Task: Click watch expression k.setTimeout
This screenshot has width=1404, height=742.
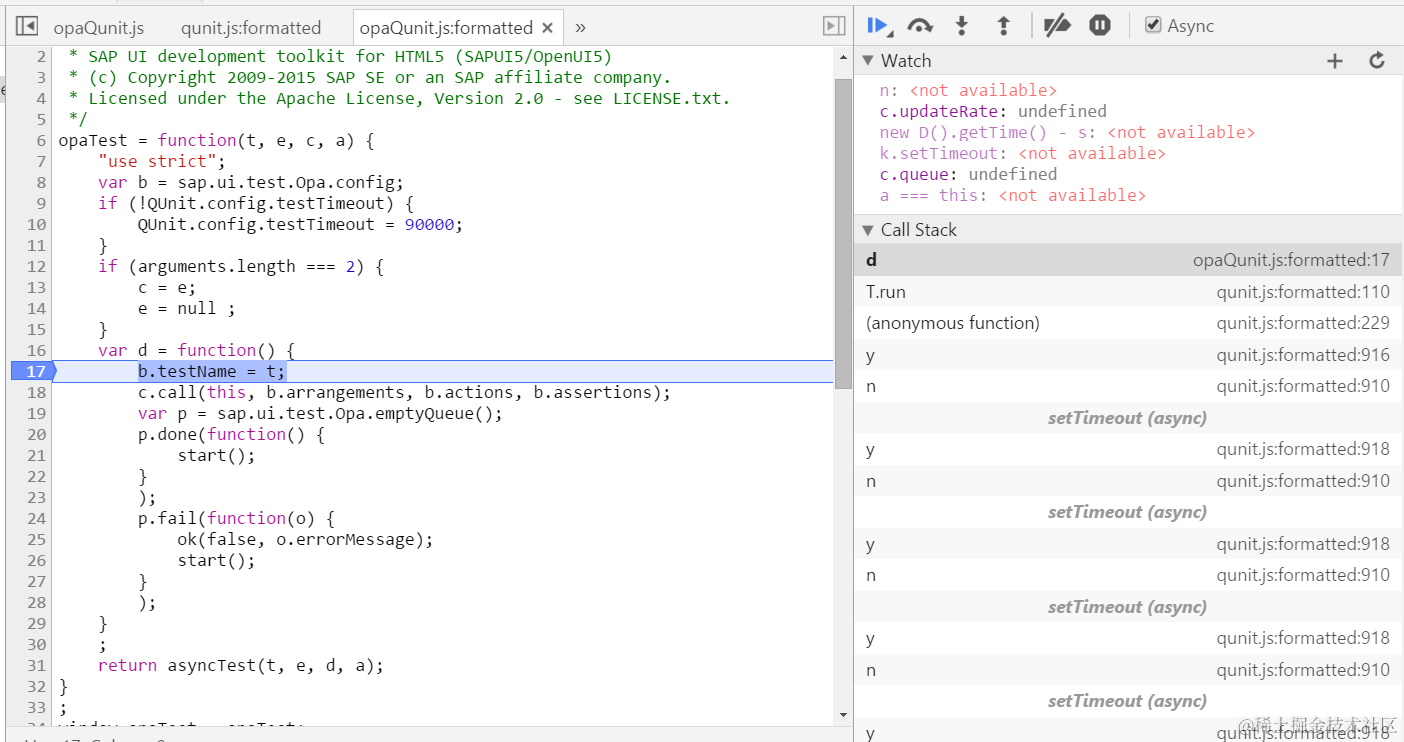Action: (x=1022, y=153)
